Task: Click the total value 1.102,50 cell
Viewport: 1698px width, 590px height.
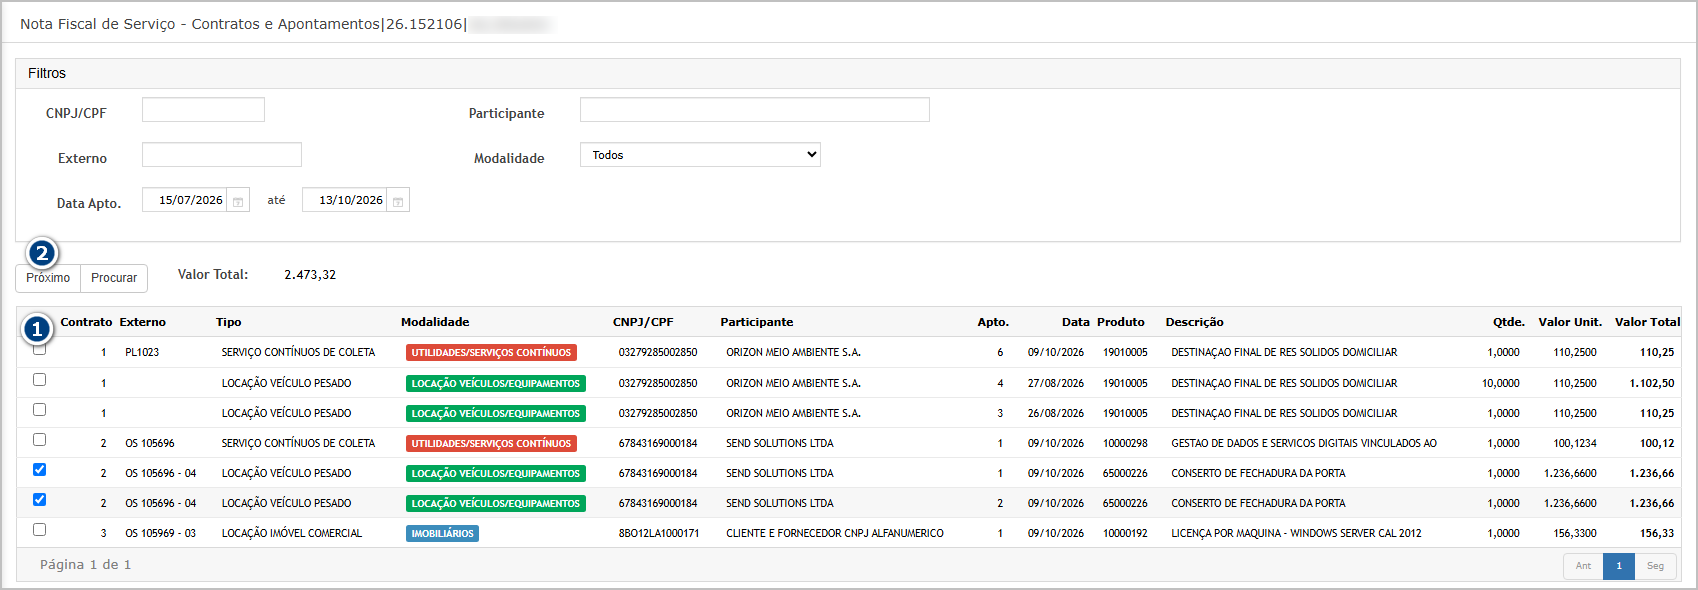Action: click(x=1652, y=384)
